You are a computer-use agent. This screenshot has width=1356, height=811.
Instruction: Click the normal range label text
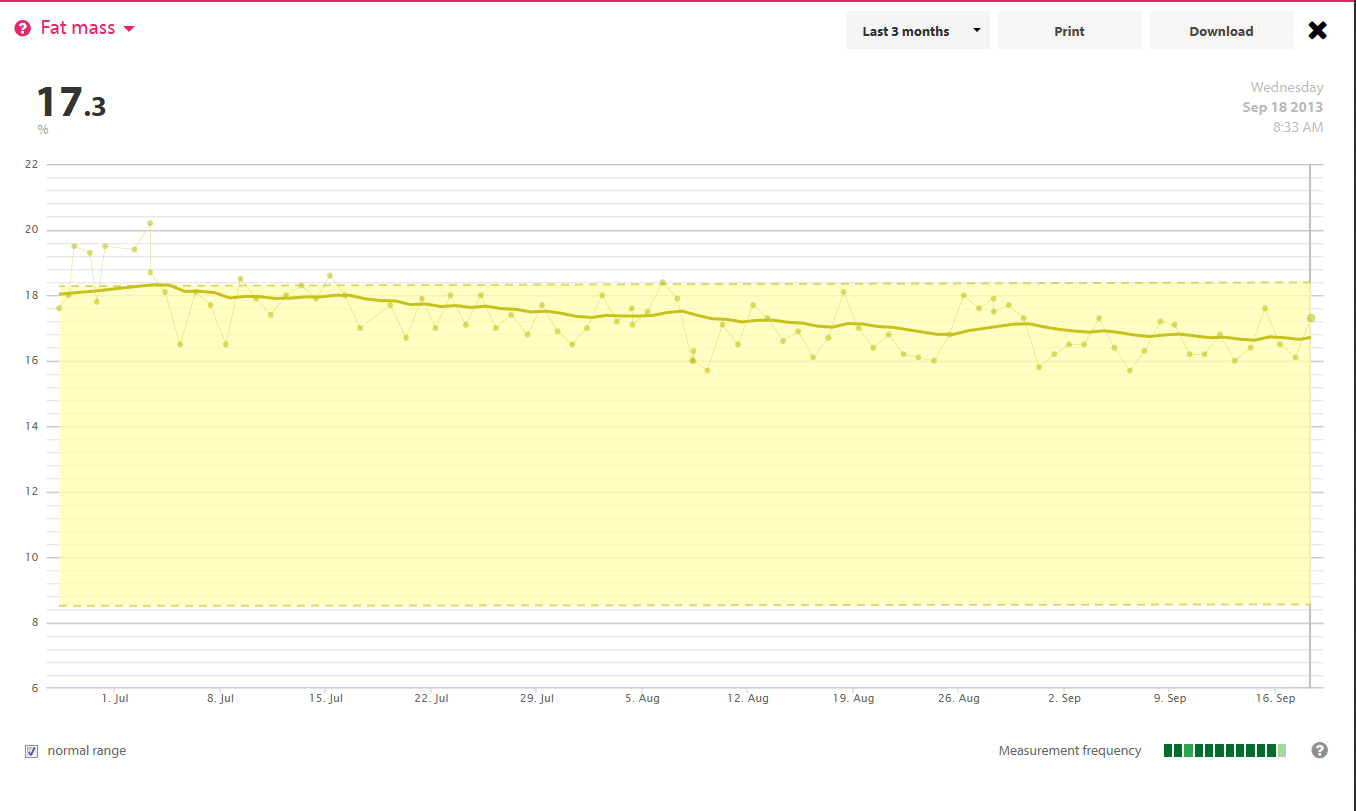[x=87, y=751]
